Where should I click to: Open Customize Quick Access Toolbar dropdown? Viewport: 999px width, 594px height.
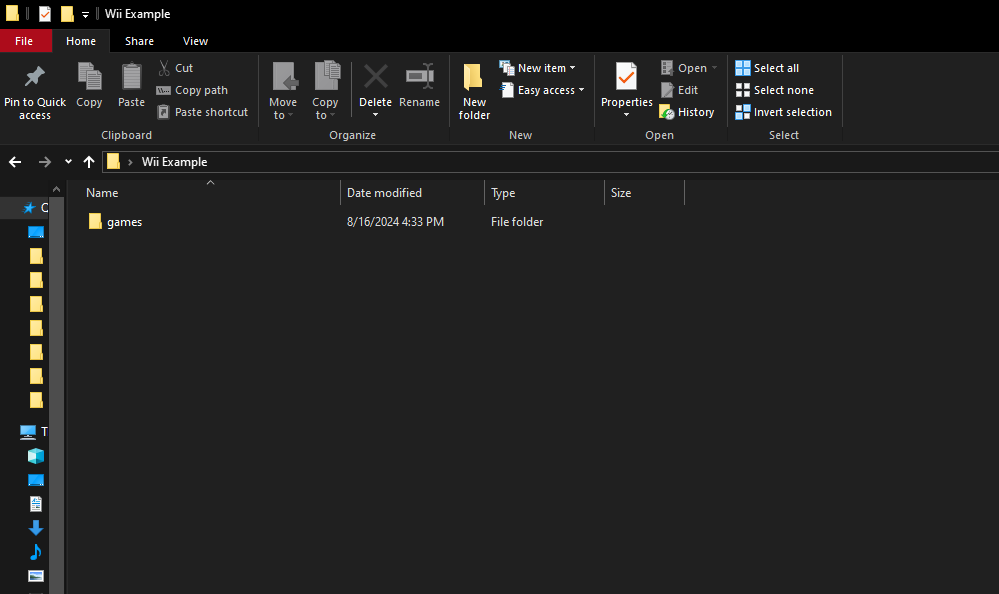click(x=85, y=14)
